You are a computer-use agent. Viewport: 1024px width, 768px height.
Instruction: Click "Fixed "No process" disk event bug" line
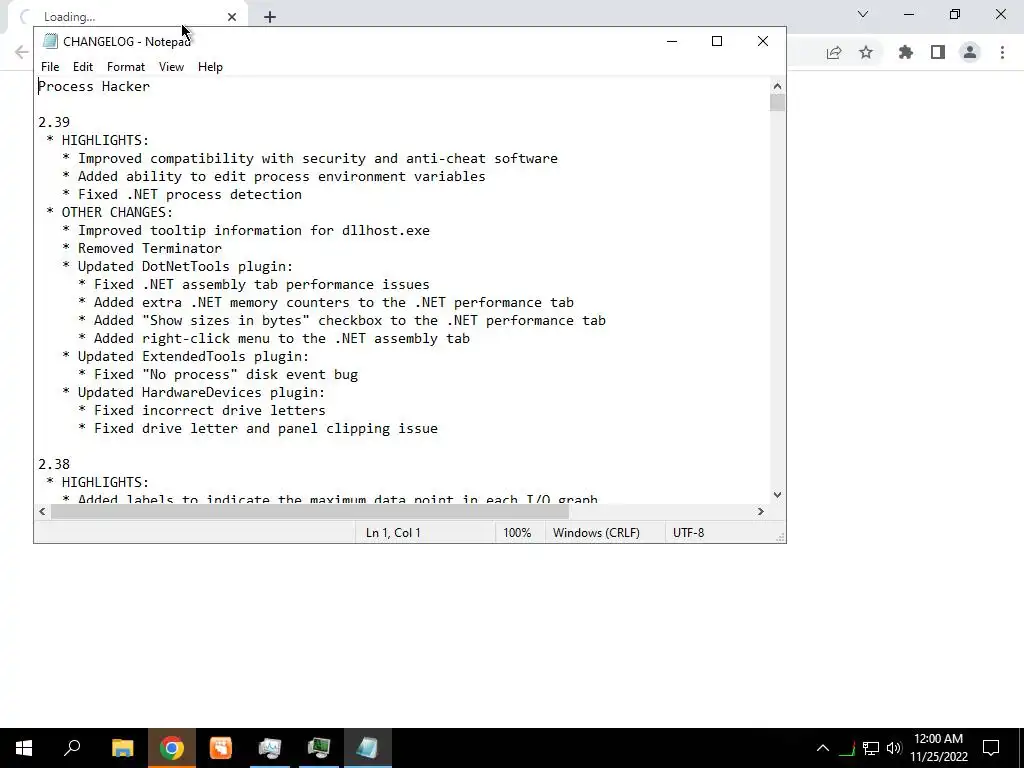tap(226, 374)
